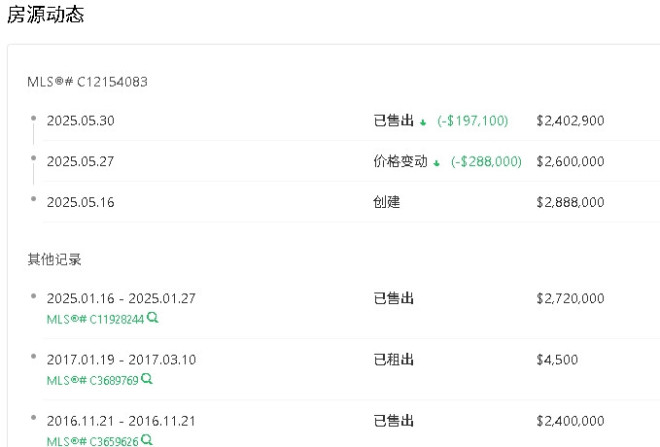Click the 2025.01.16 - 2025.01.27 record date
The image size is (660, 447).
121,298
